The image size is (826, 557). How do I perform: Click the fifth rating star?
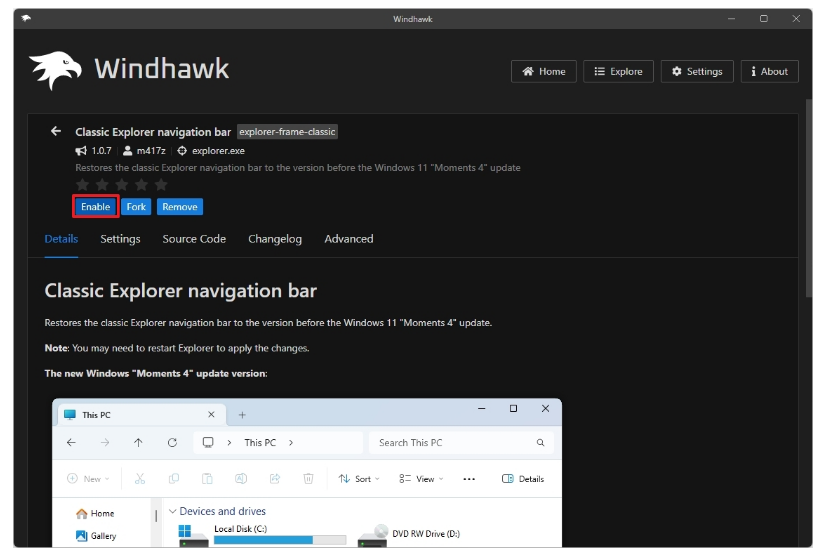(x=161, y=185)
